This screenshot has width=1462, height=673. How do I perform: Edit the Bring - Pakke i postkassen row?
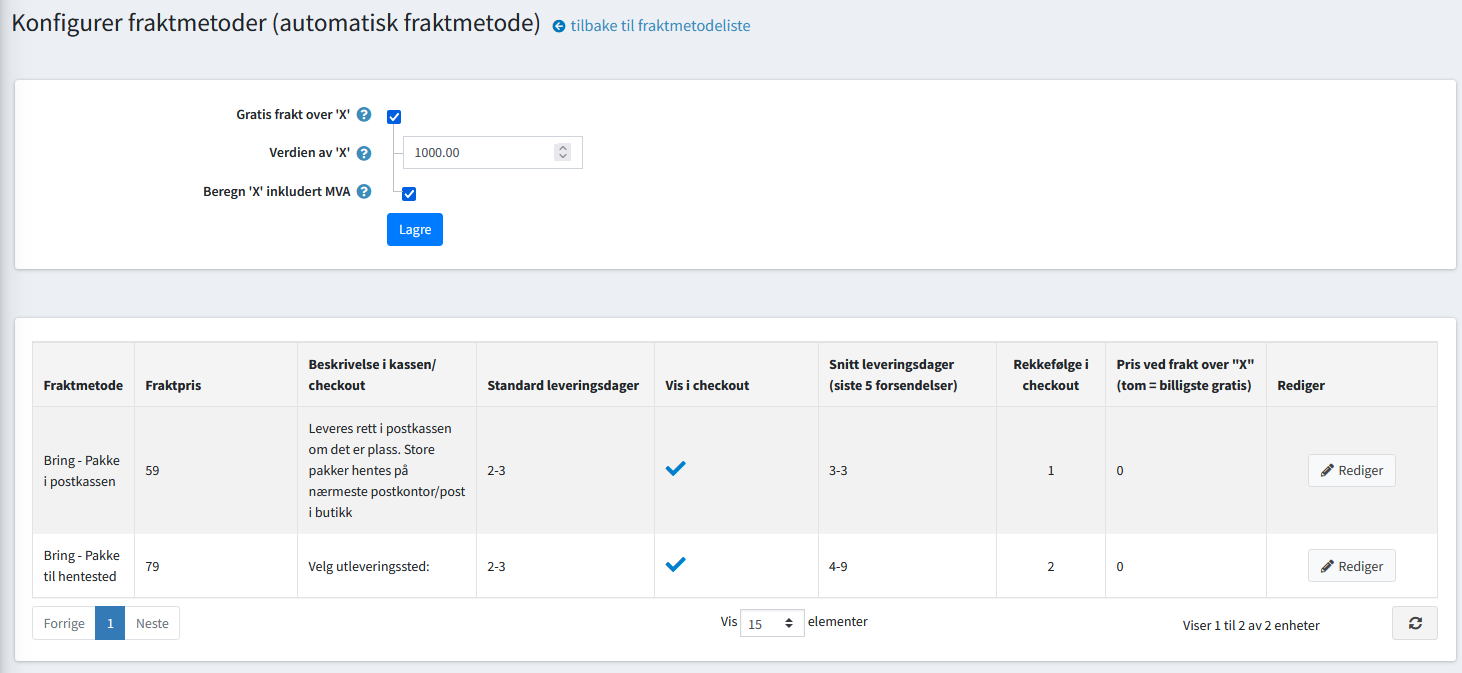(1351, 470)
